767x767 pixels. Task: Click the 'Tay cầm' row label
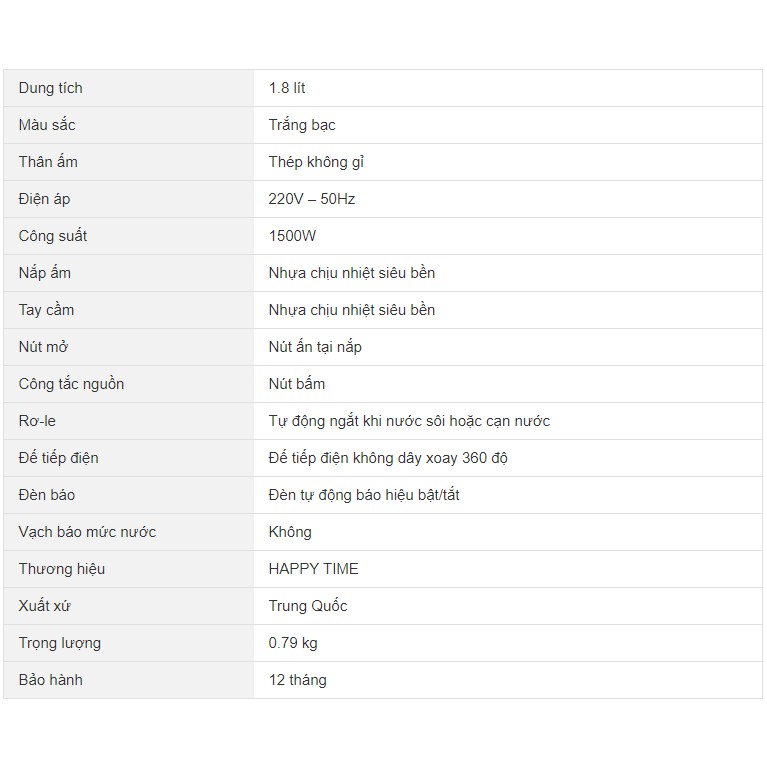(x=46, y=310)
